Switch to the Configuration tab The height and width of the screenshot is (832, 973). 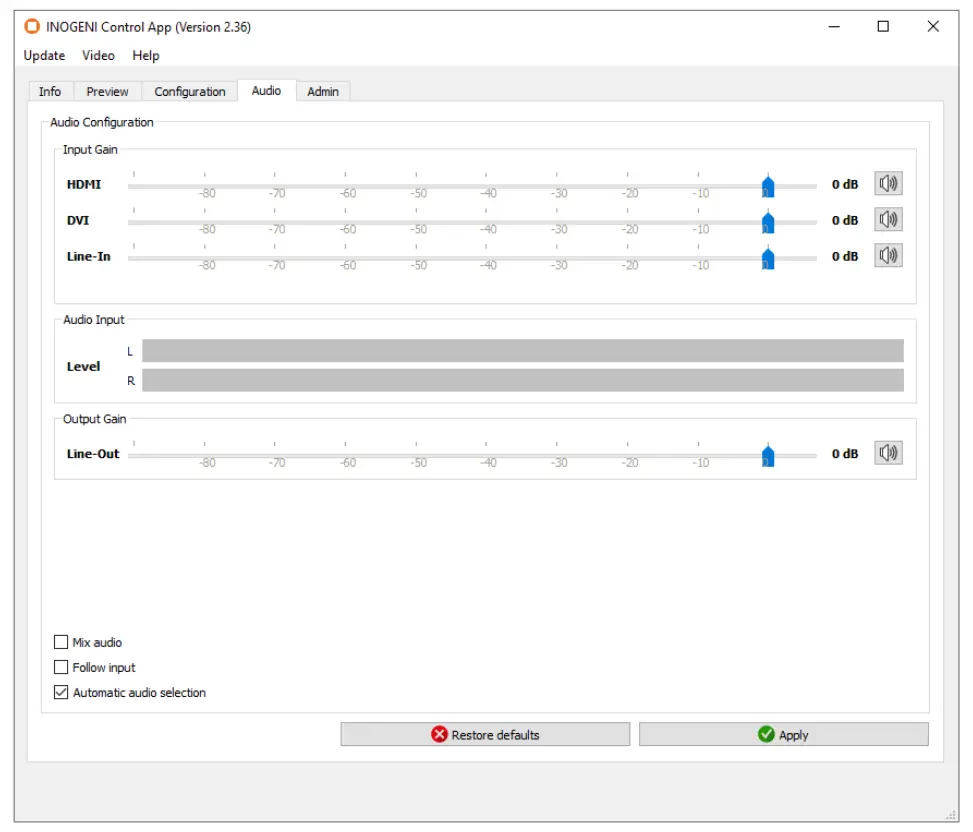tap(190, 91)
